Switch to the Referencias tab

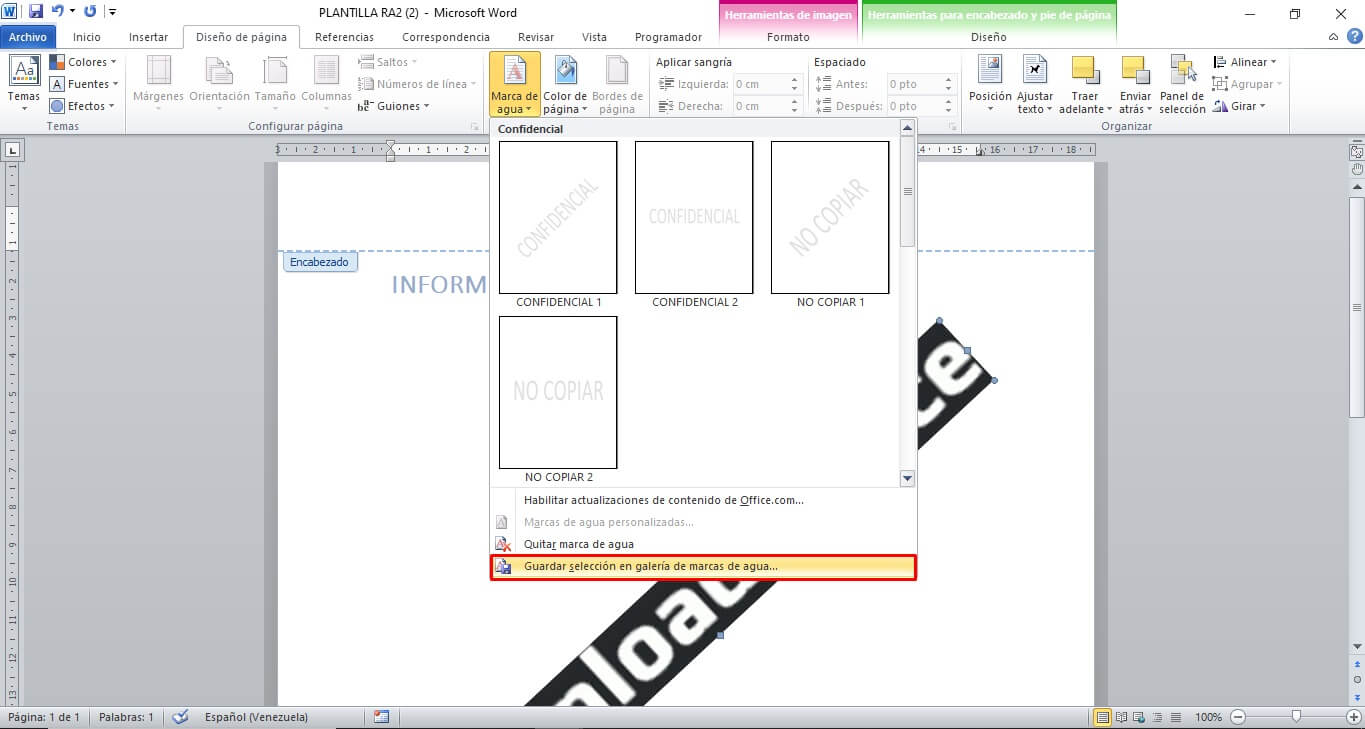pos(344,37)
